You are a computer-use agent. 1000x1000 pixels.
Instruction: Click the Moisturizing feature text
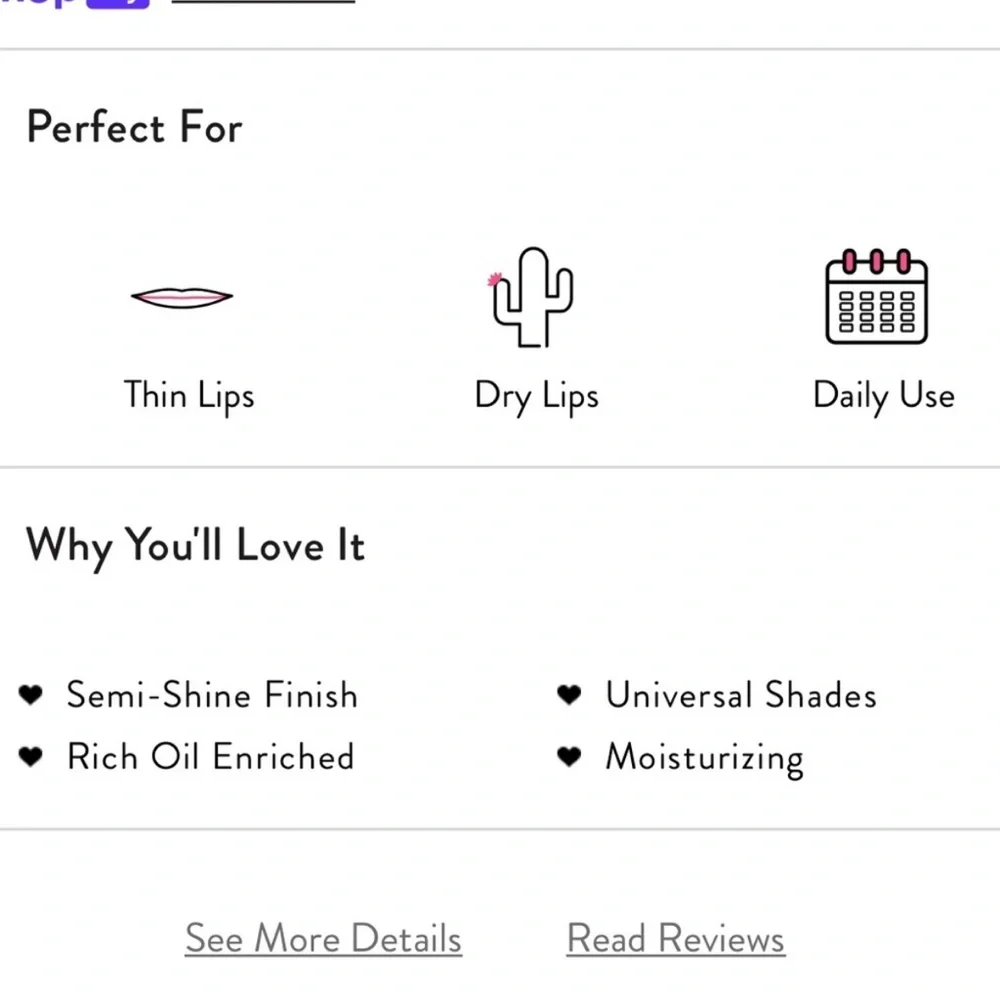tap(705, 759)
